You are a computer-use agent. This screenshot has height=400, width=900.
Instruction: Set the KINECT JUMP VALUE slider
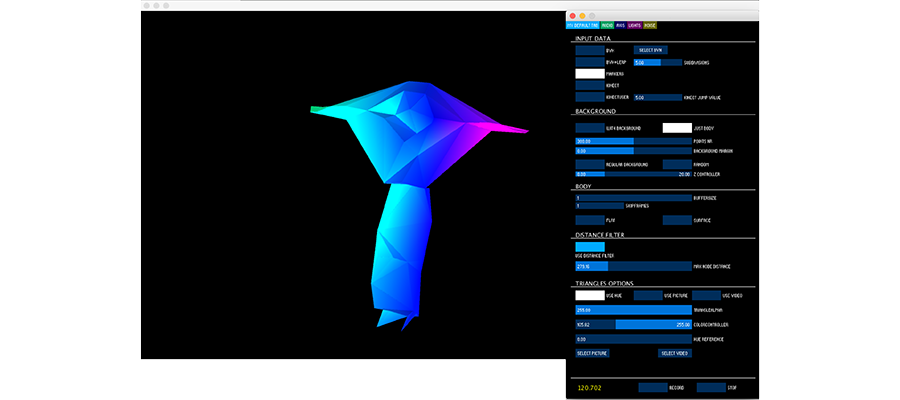coord(657,98)
